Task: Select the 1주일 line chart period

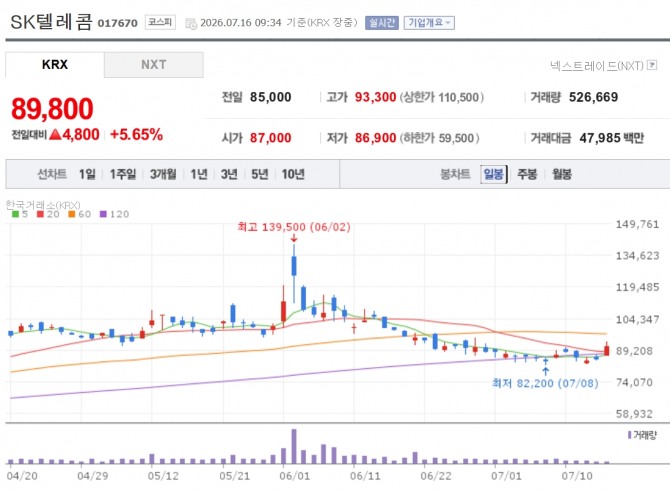Action: [x=123, y=174]
